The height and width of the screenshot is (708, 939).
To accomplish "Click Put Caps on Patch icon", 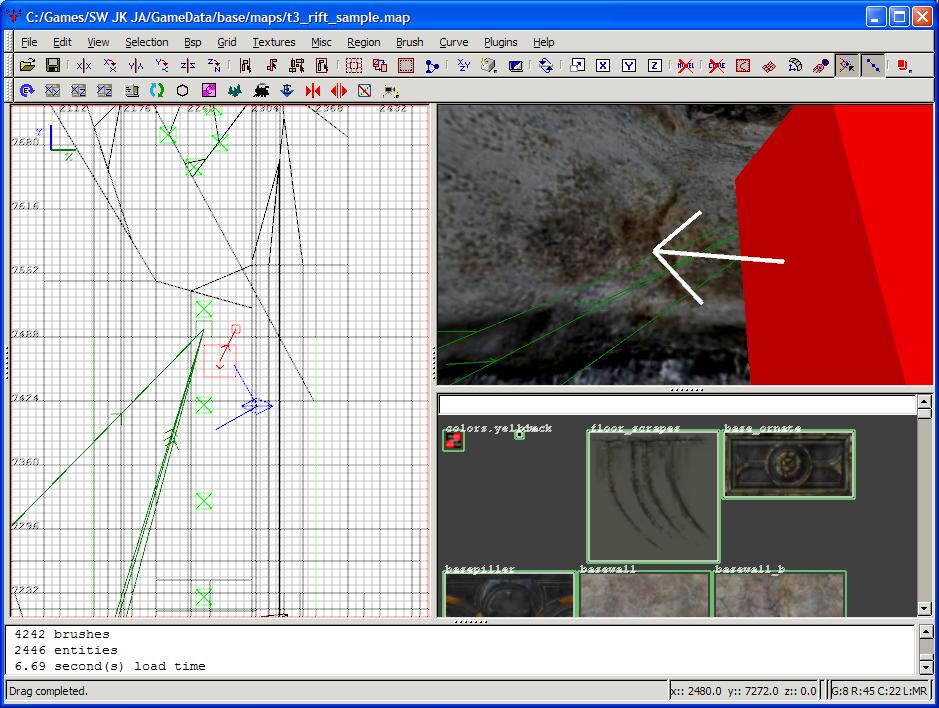I will 821,65.
